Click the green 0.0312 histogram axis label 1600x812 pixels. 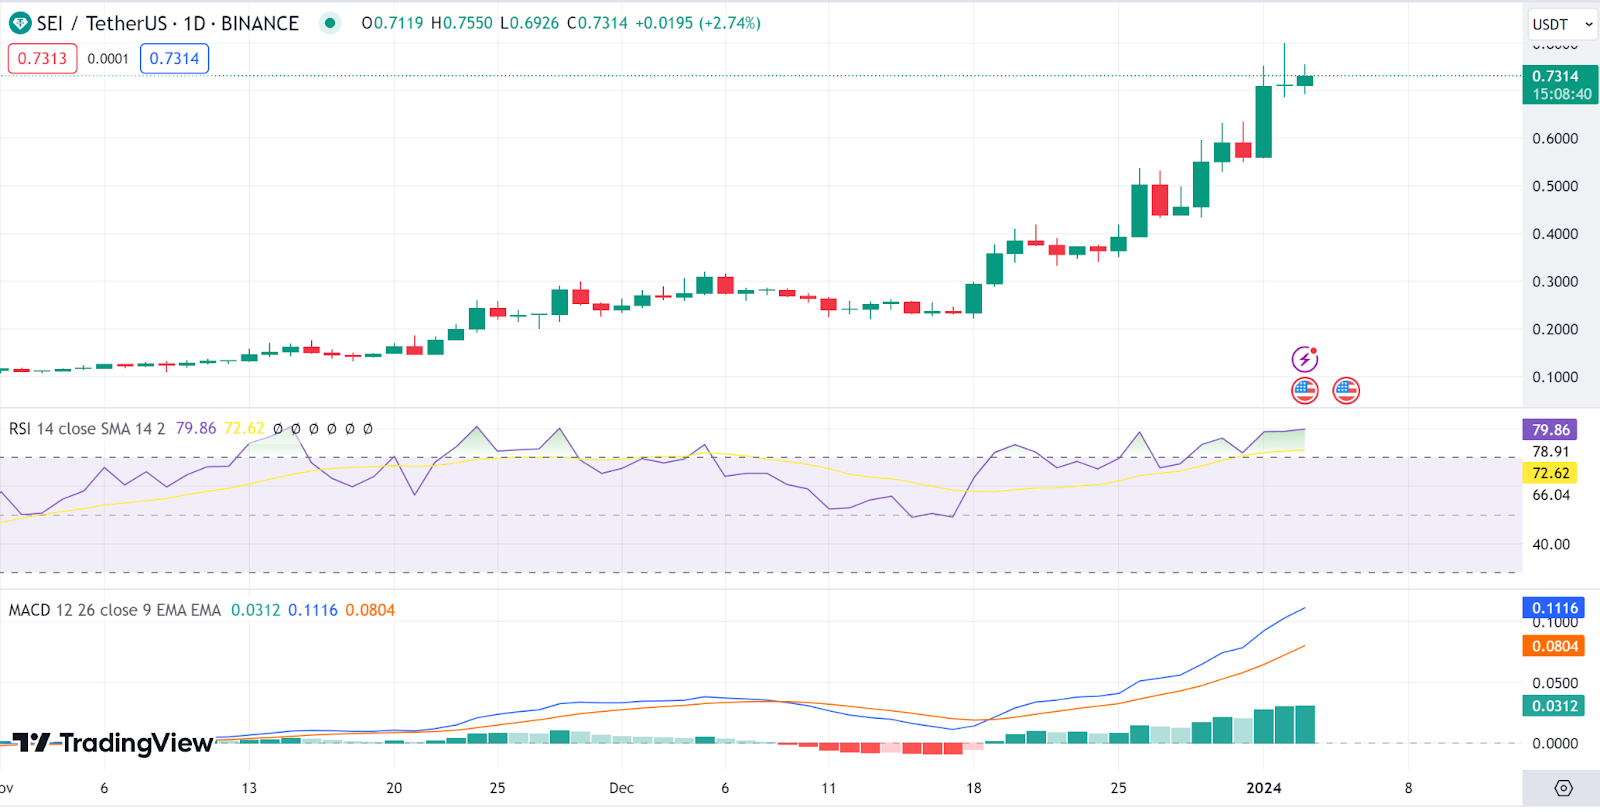[1555, 706]
